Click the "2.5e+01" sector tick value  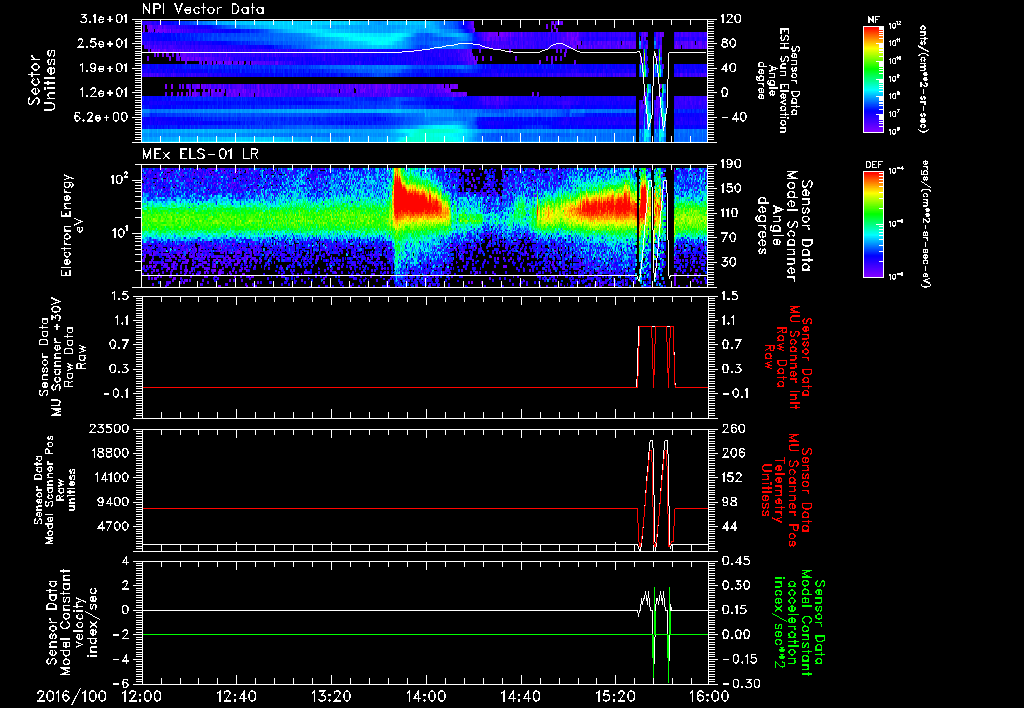pos(104,43)
